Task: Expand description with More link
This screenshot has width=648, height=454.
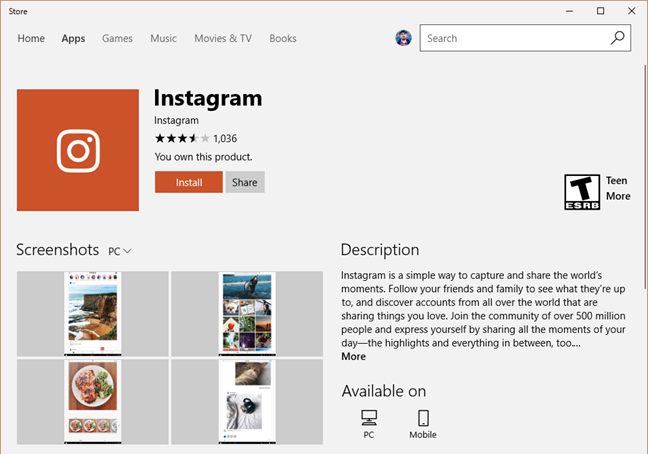Action: coord(353,357)
